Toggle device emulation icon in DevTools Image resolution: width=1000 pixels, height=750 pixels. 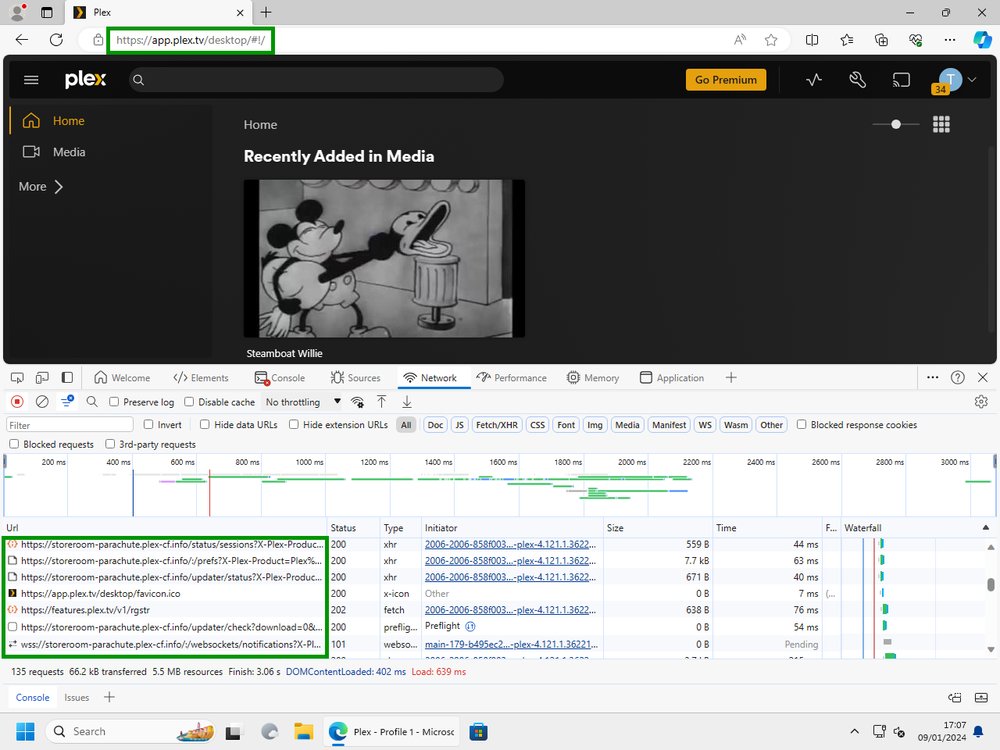pyautogui.click(x=42, y=378)
